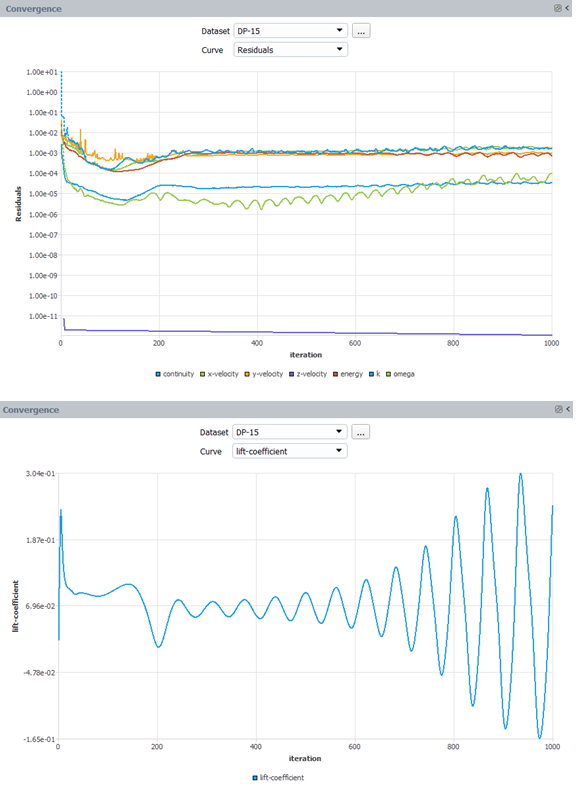Image resolution: width=576 pixels, height=802 pixels.
Task: Click the -1.65e-01 tick label
Action: pyautogui.click(x=39, y=739)
